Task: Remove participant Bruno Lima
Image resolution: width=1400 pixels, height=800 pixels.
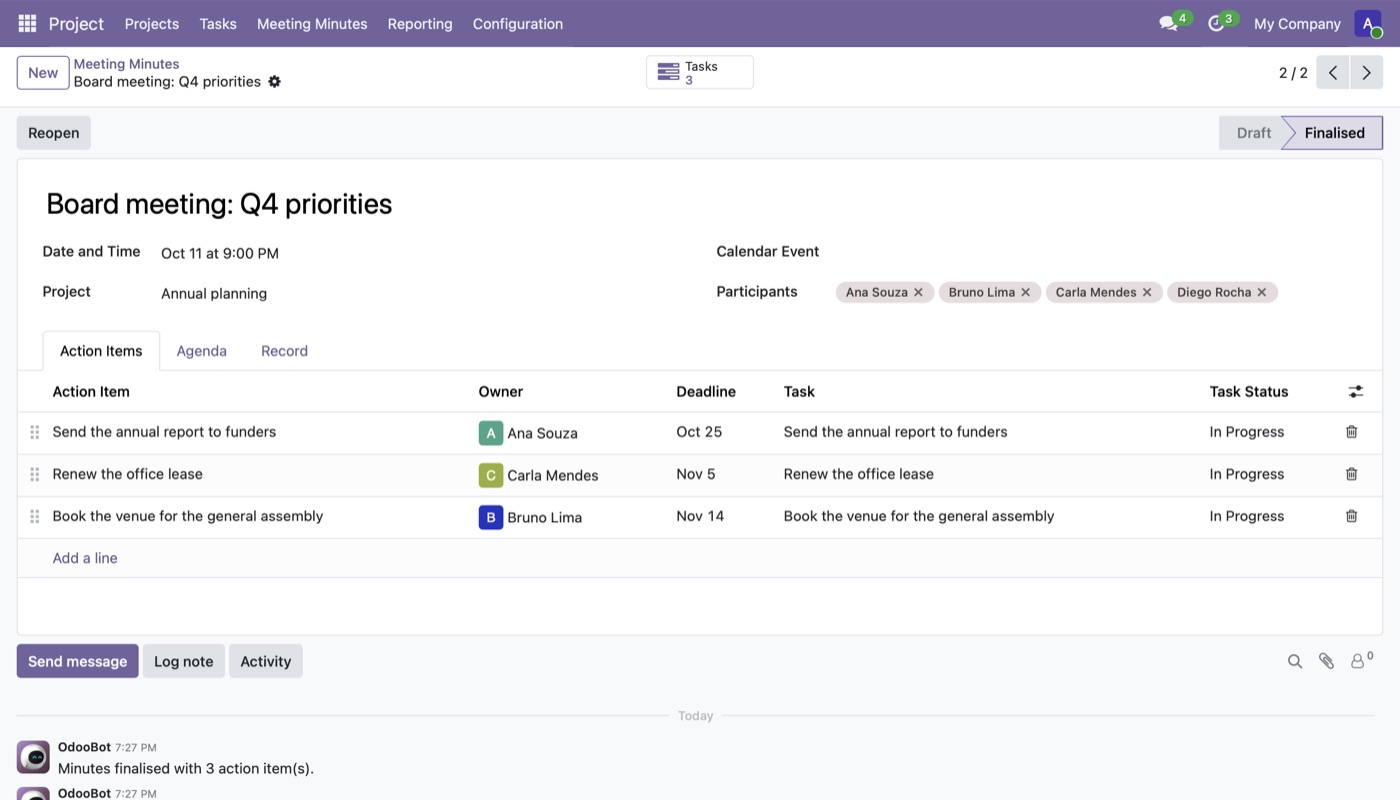Action: pyautogui.click(x=1025, y=292)
